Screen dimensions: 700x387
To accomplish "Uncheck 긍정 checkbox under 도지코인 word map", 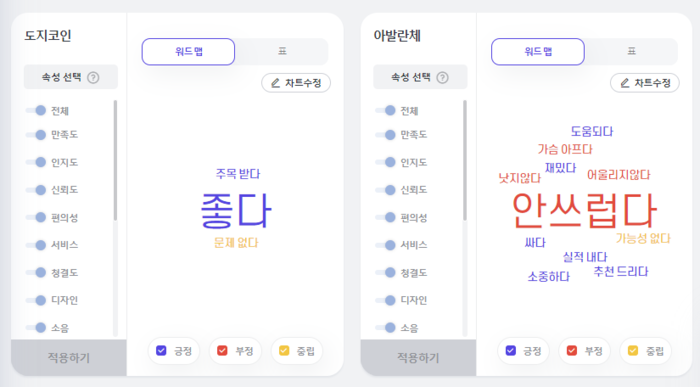I will tap(161, 351).
